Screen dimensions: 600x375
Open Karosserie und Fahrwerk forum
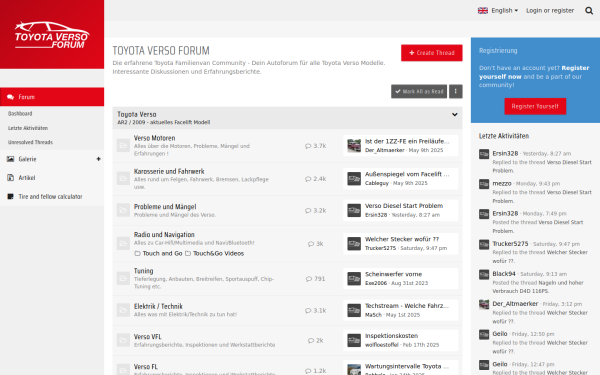tap(169, 171)
